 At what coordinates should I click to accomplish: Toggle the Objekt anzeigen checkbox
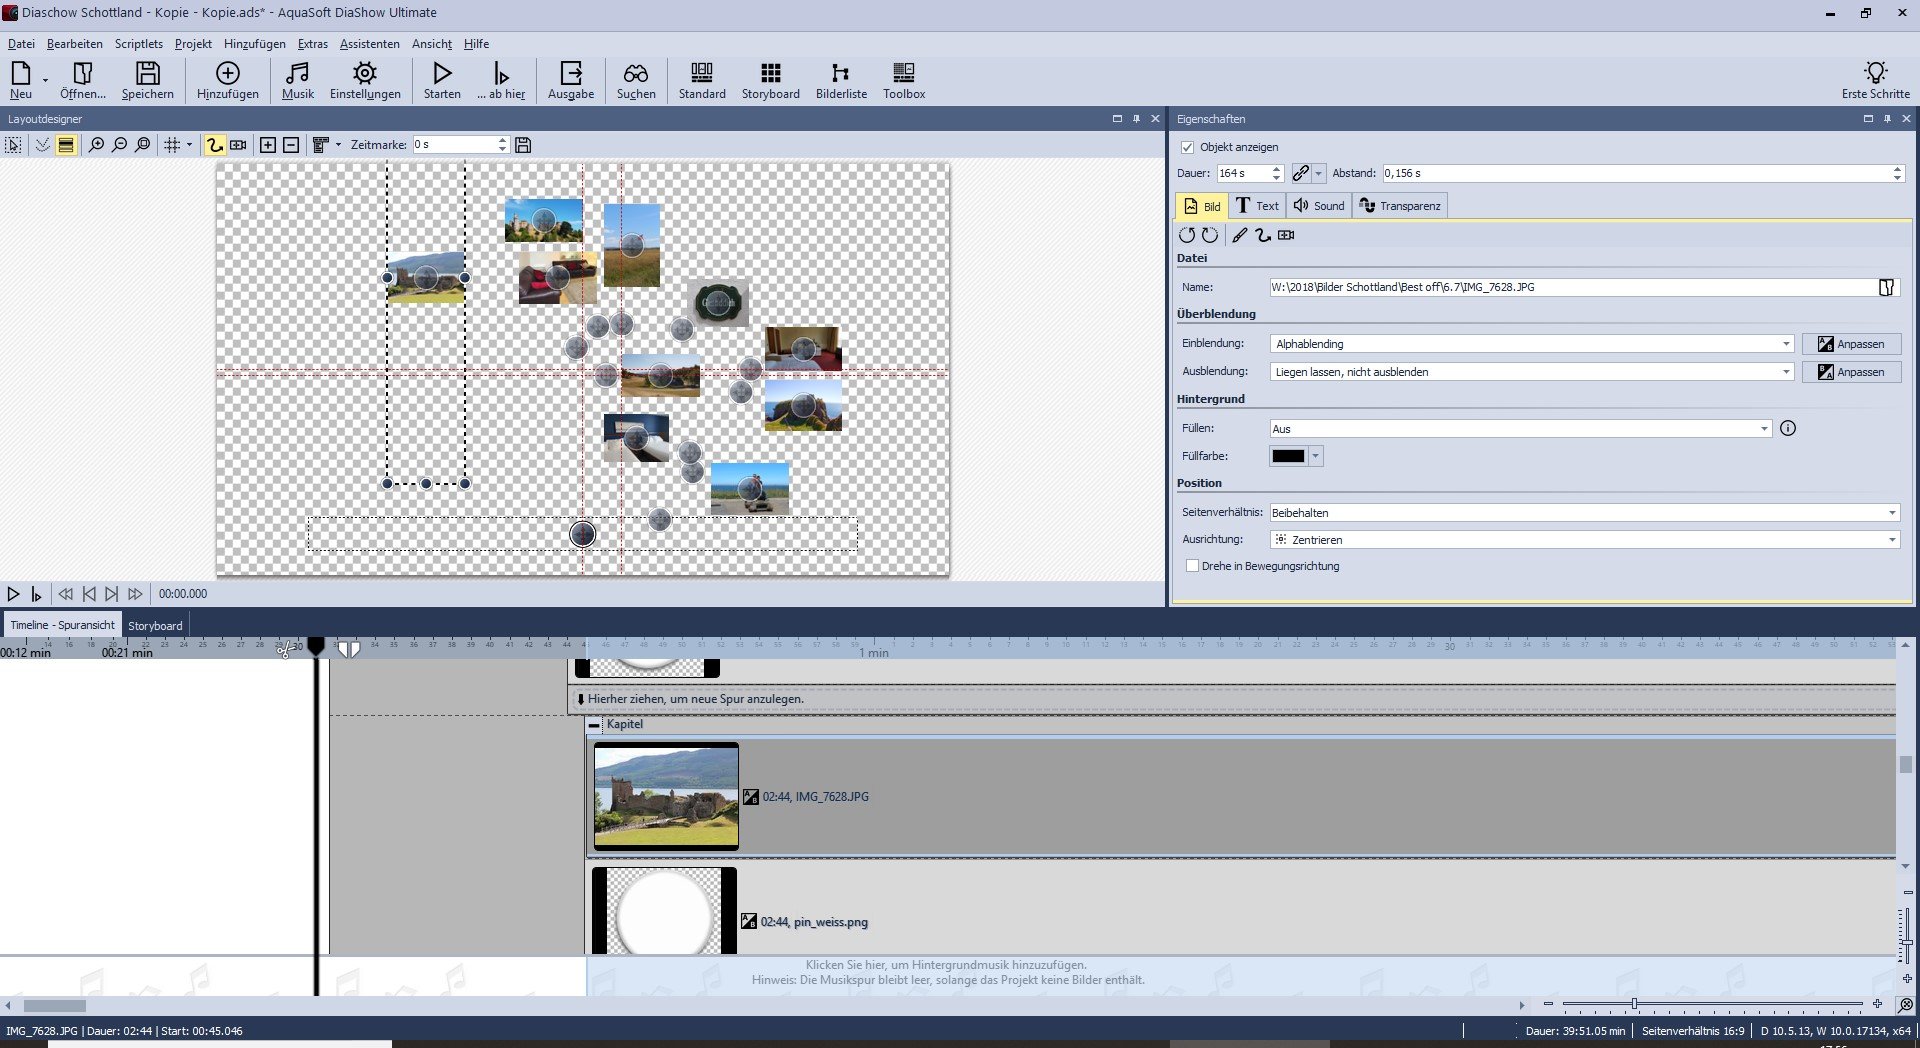point(1187,147)
